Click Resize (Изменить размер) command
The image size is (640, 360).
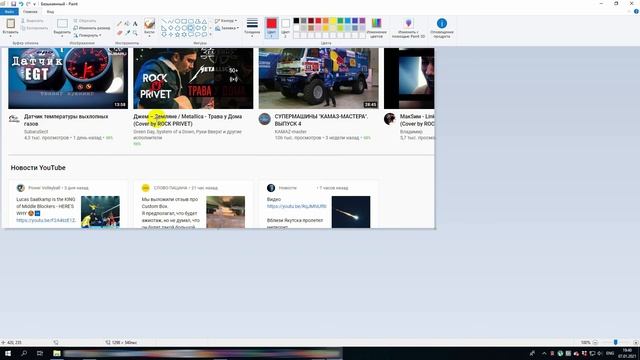pyautogui.click(x=92, y=28)
